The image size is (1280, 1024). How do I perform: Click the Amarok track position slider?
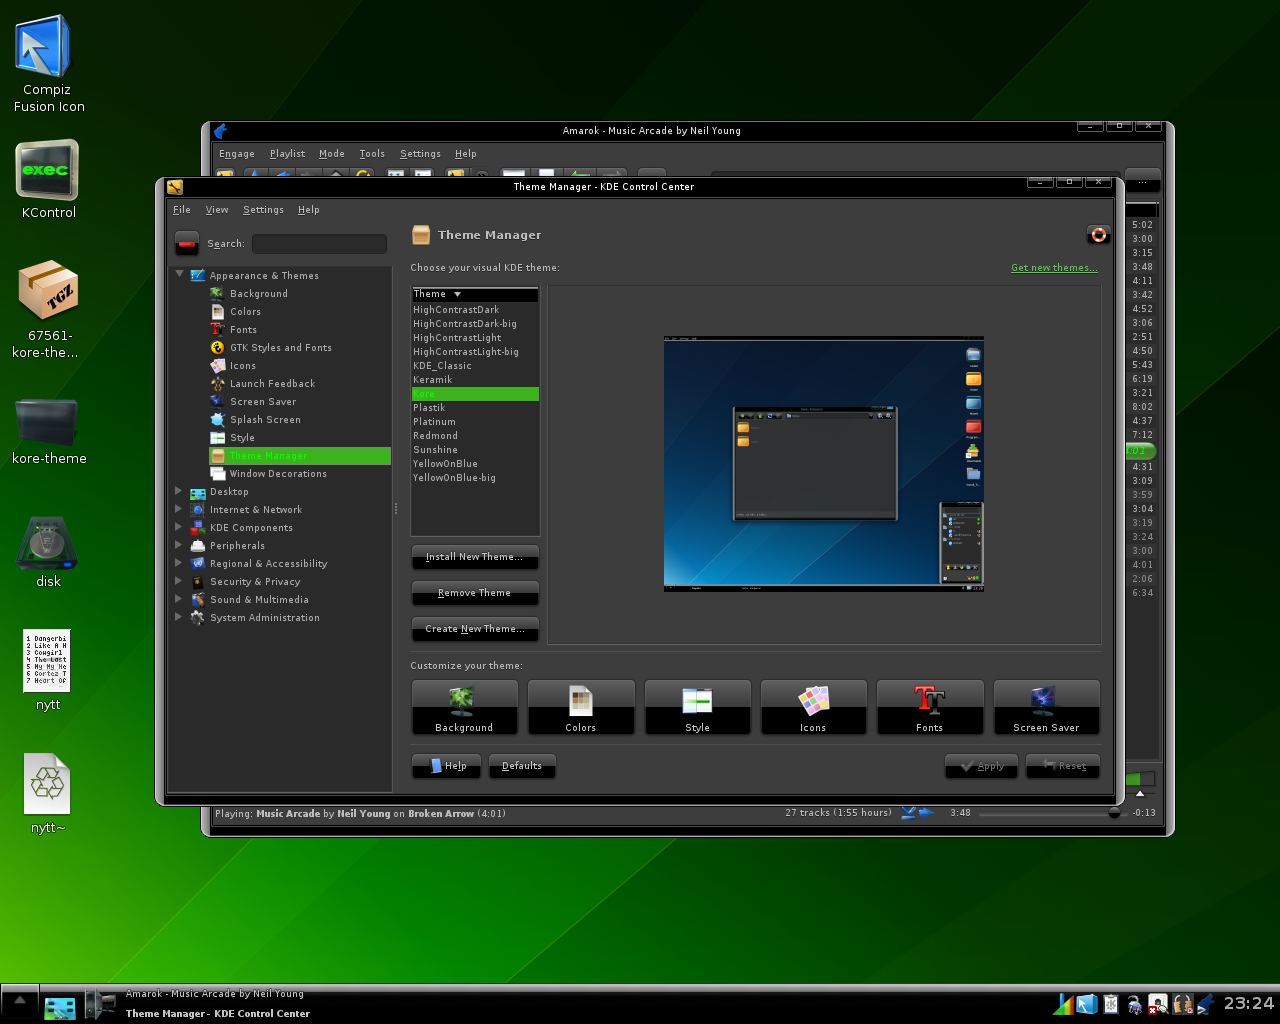[x=1051, y=813]
